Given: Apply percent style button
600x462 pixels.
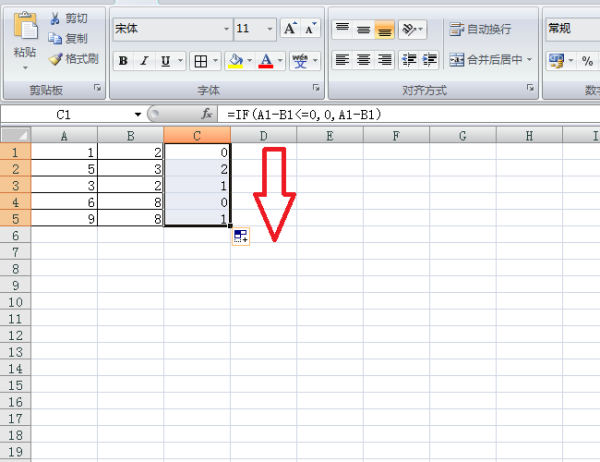Looking at the screenshot, I should pos(587,60).
